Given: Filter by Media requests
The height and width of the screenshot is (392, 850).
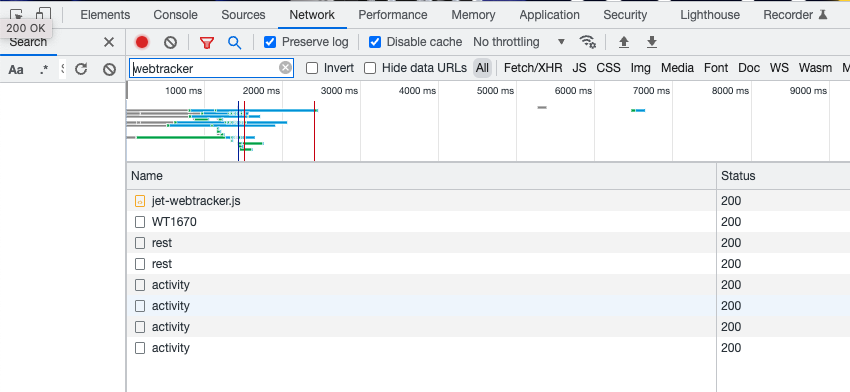Looking at the screenshot, I should click(677, 68).
